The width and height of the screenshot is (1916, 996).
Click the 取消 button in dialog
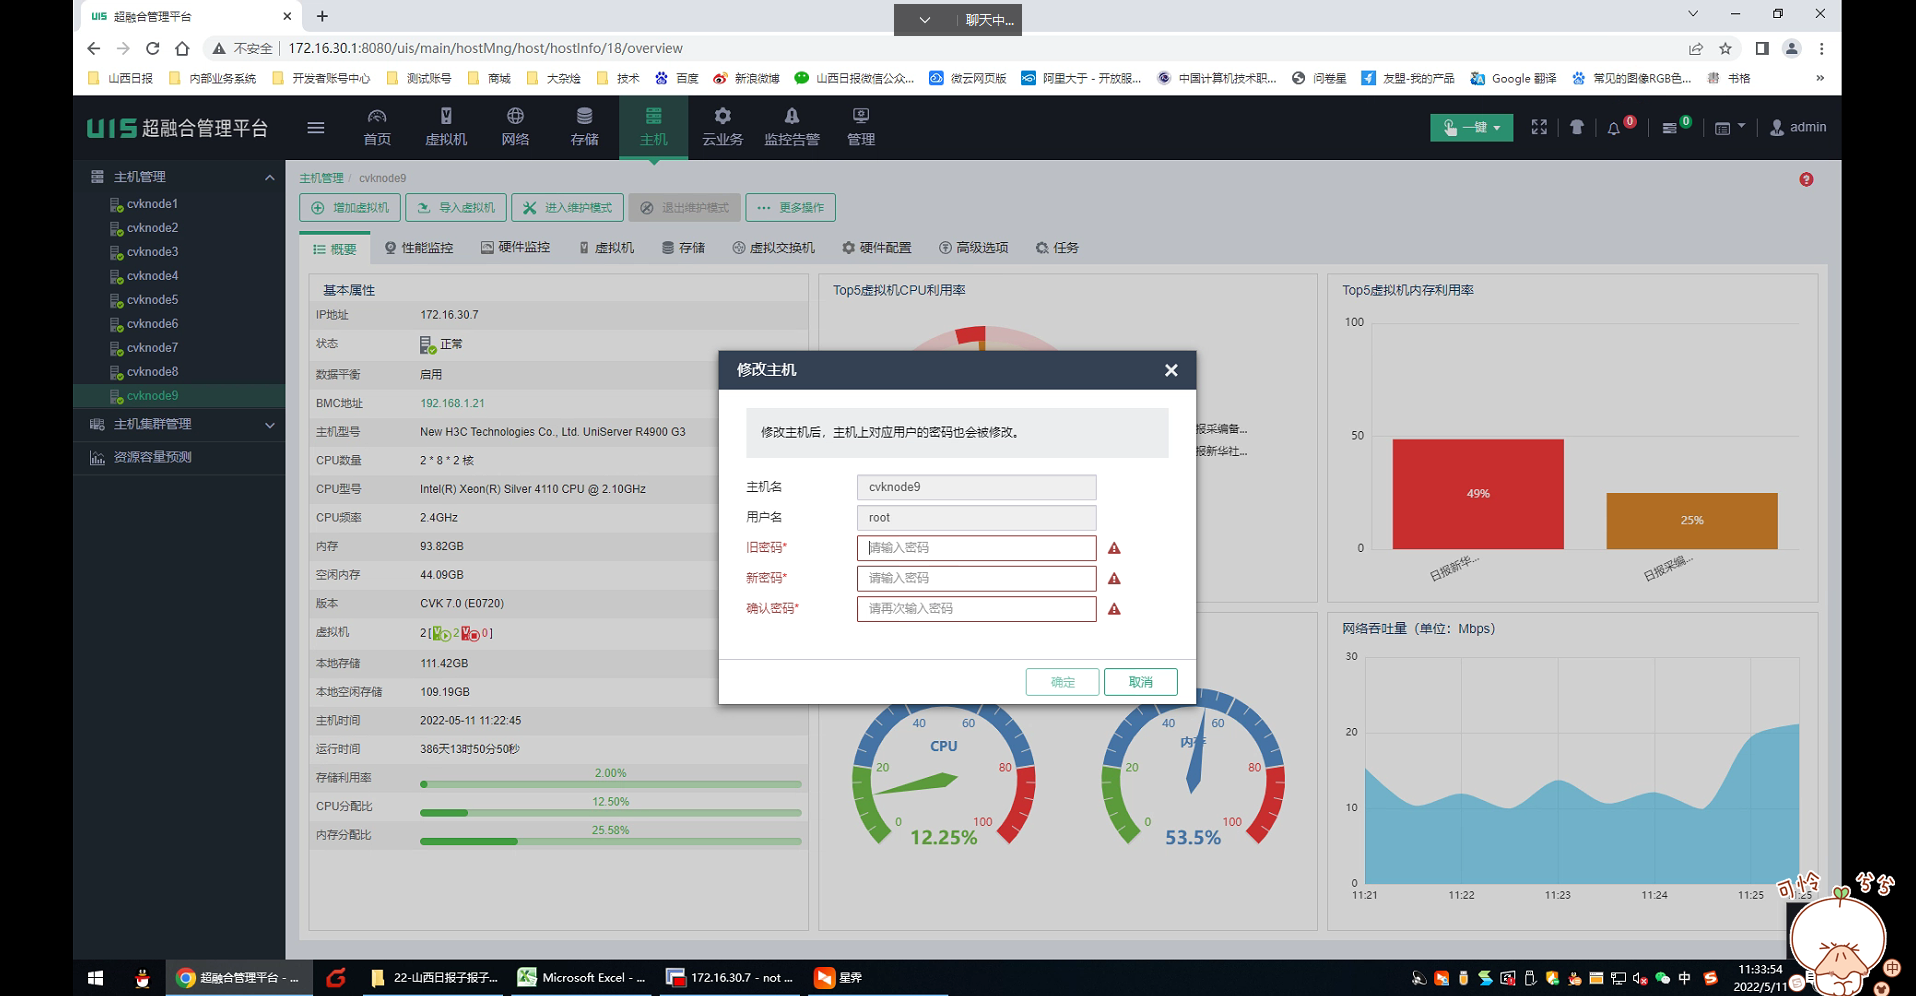tap(1141, 682)
